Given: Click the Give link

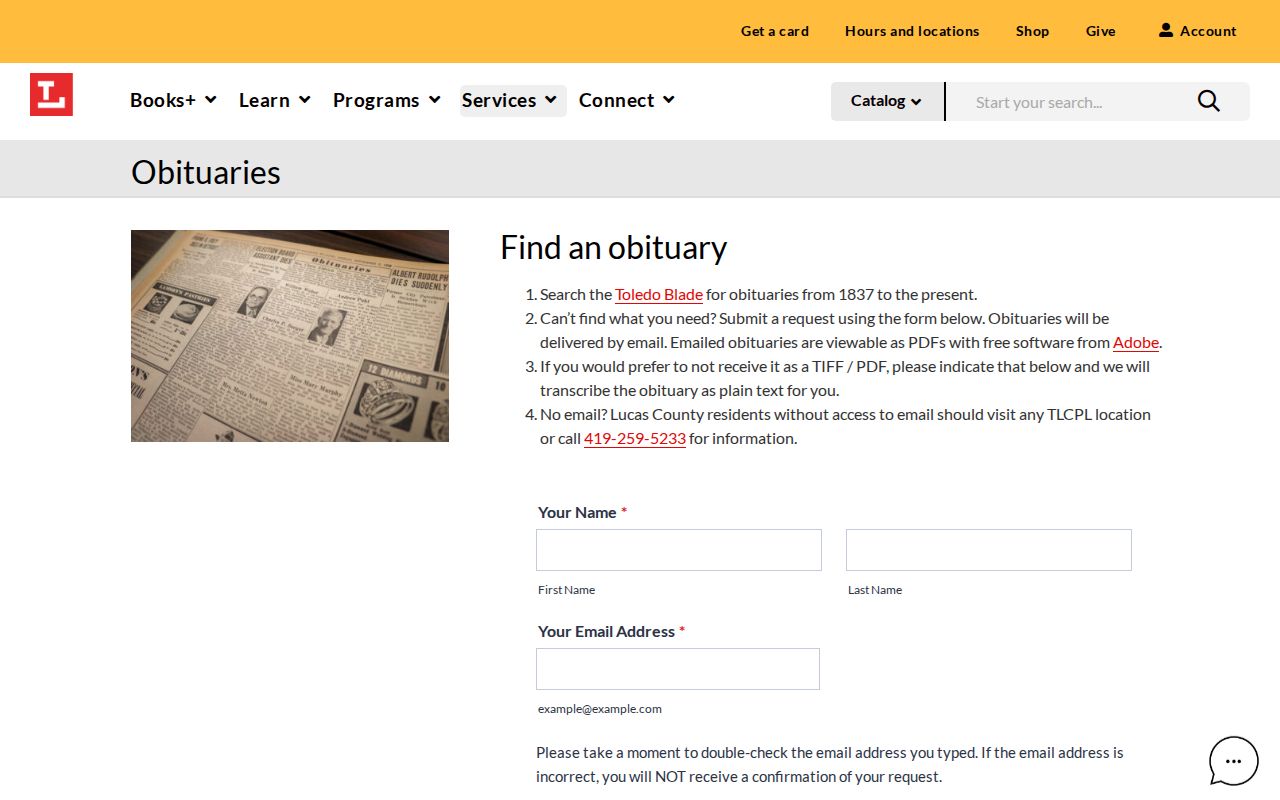Looking at the screenshot, I should point(1100,31).
